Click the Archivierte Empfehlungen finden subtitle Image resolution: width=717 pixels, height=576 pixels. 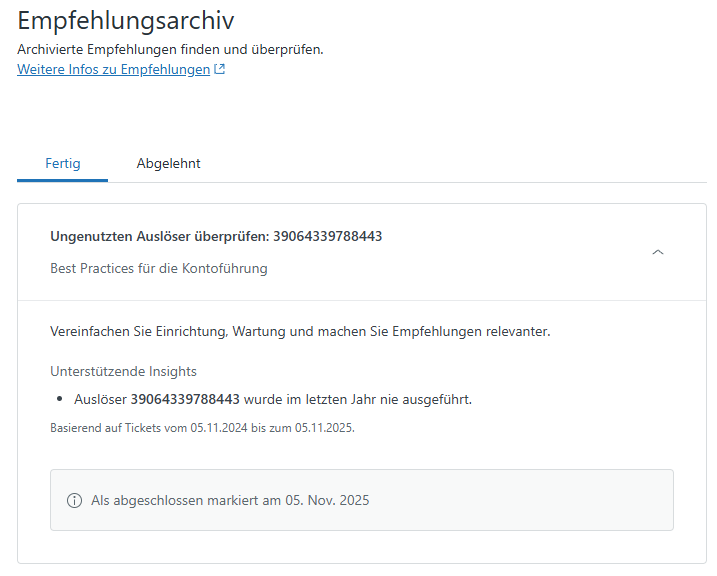[170, 49]
